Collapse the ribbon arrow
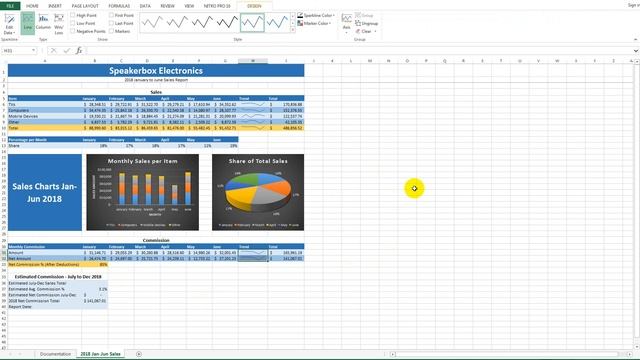Image resolution: width=640 pixels, height=360 pixels. pyautogui.click(x=635, y=40)
